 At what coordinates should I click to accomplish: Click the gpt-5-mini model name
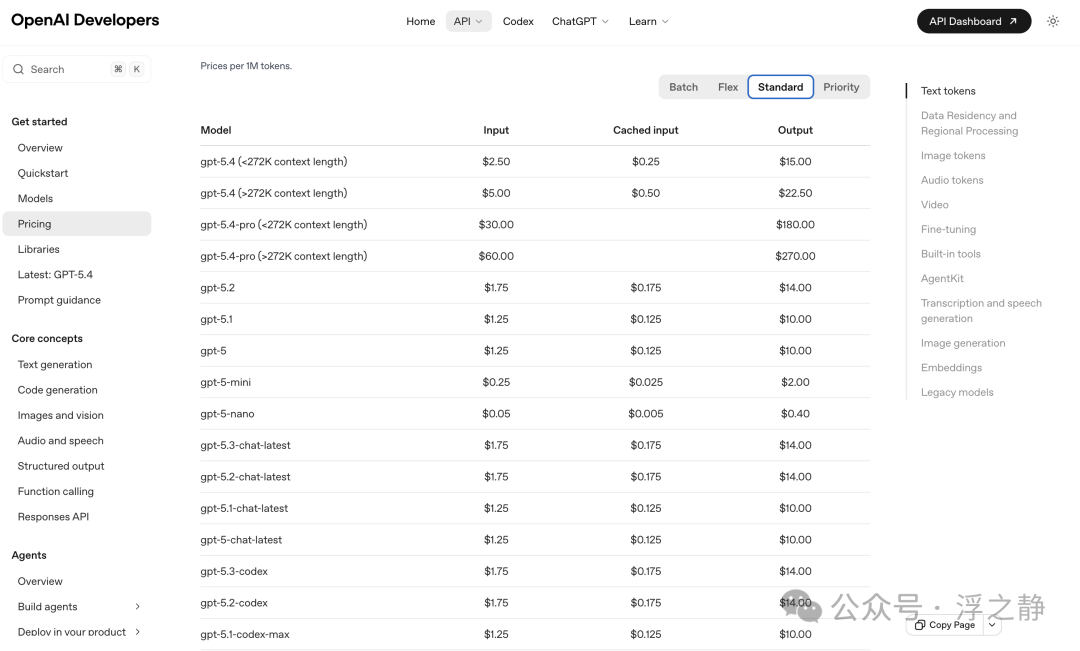225,382
